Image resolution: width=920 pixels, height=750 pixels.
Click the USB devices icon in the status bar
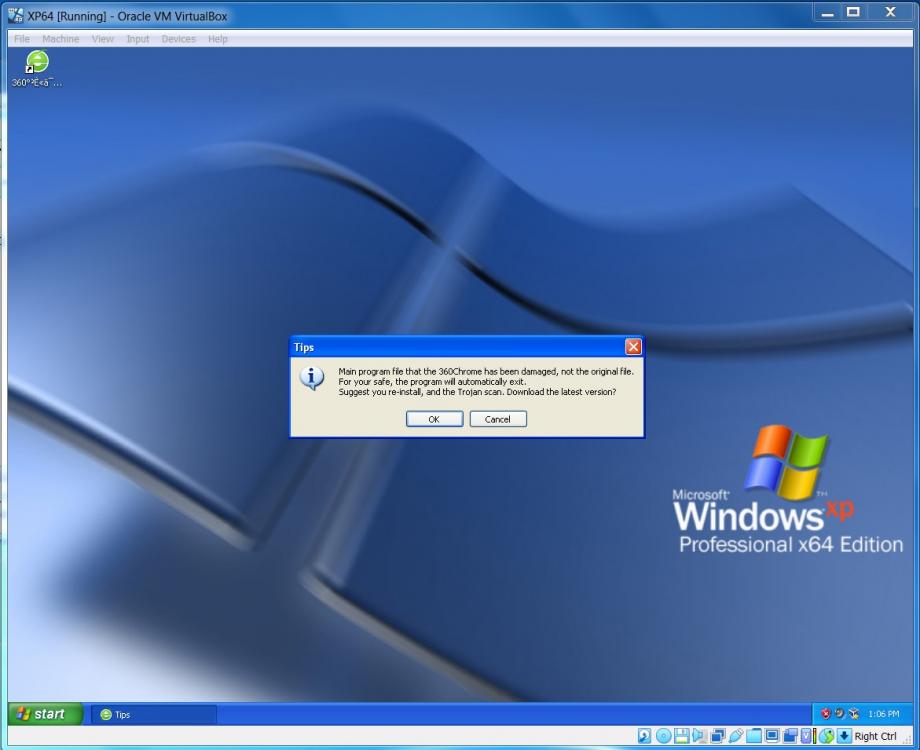[737, 734]
